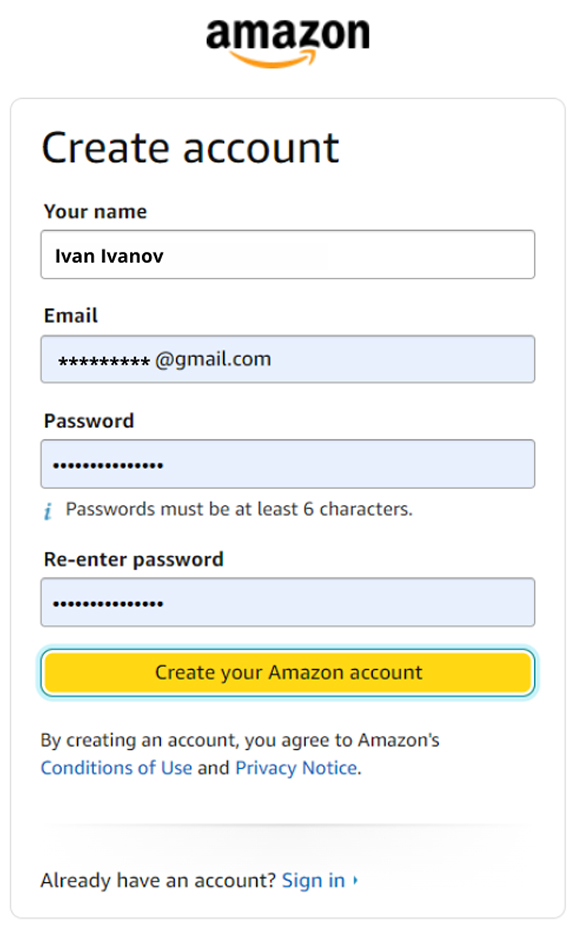Open the Privacy Notice link
The width and height of the screenshot is (576, 928).
[297, 768]
